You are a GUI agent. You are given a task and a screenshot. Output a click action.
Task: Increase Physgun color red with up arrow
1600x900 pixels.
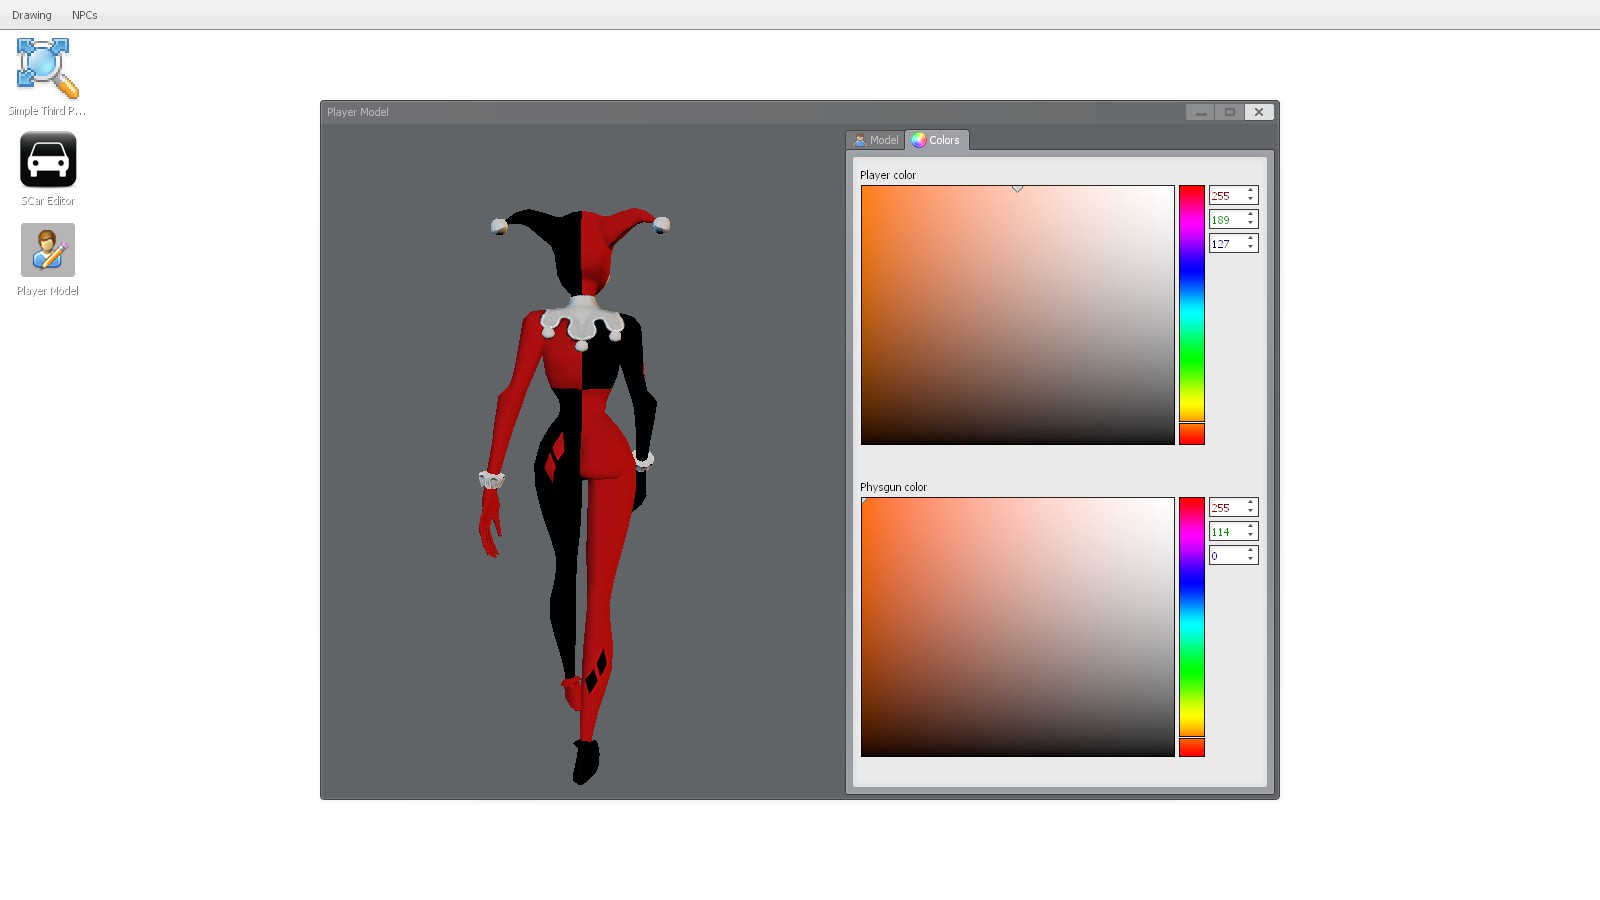coord(1251,503)
